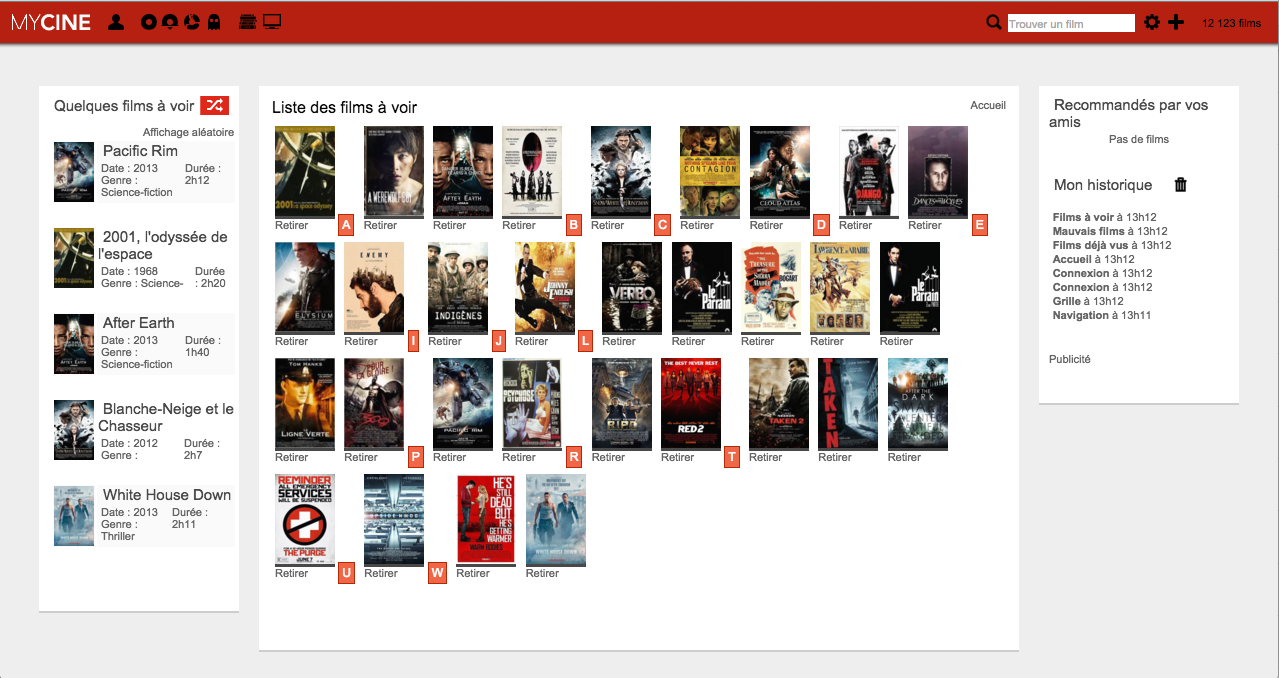This screenshot has width=1279, height=678.
Task: Open 'Mauvais films' in Mon historique
Action: point(1088,231)
